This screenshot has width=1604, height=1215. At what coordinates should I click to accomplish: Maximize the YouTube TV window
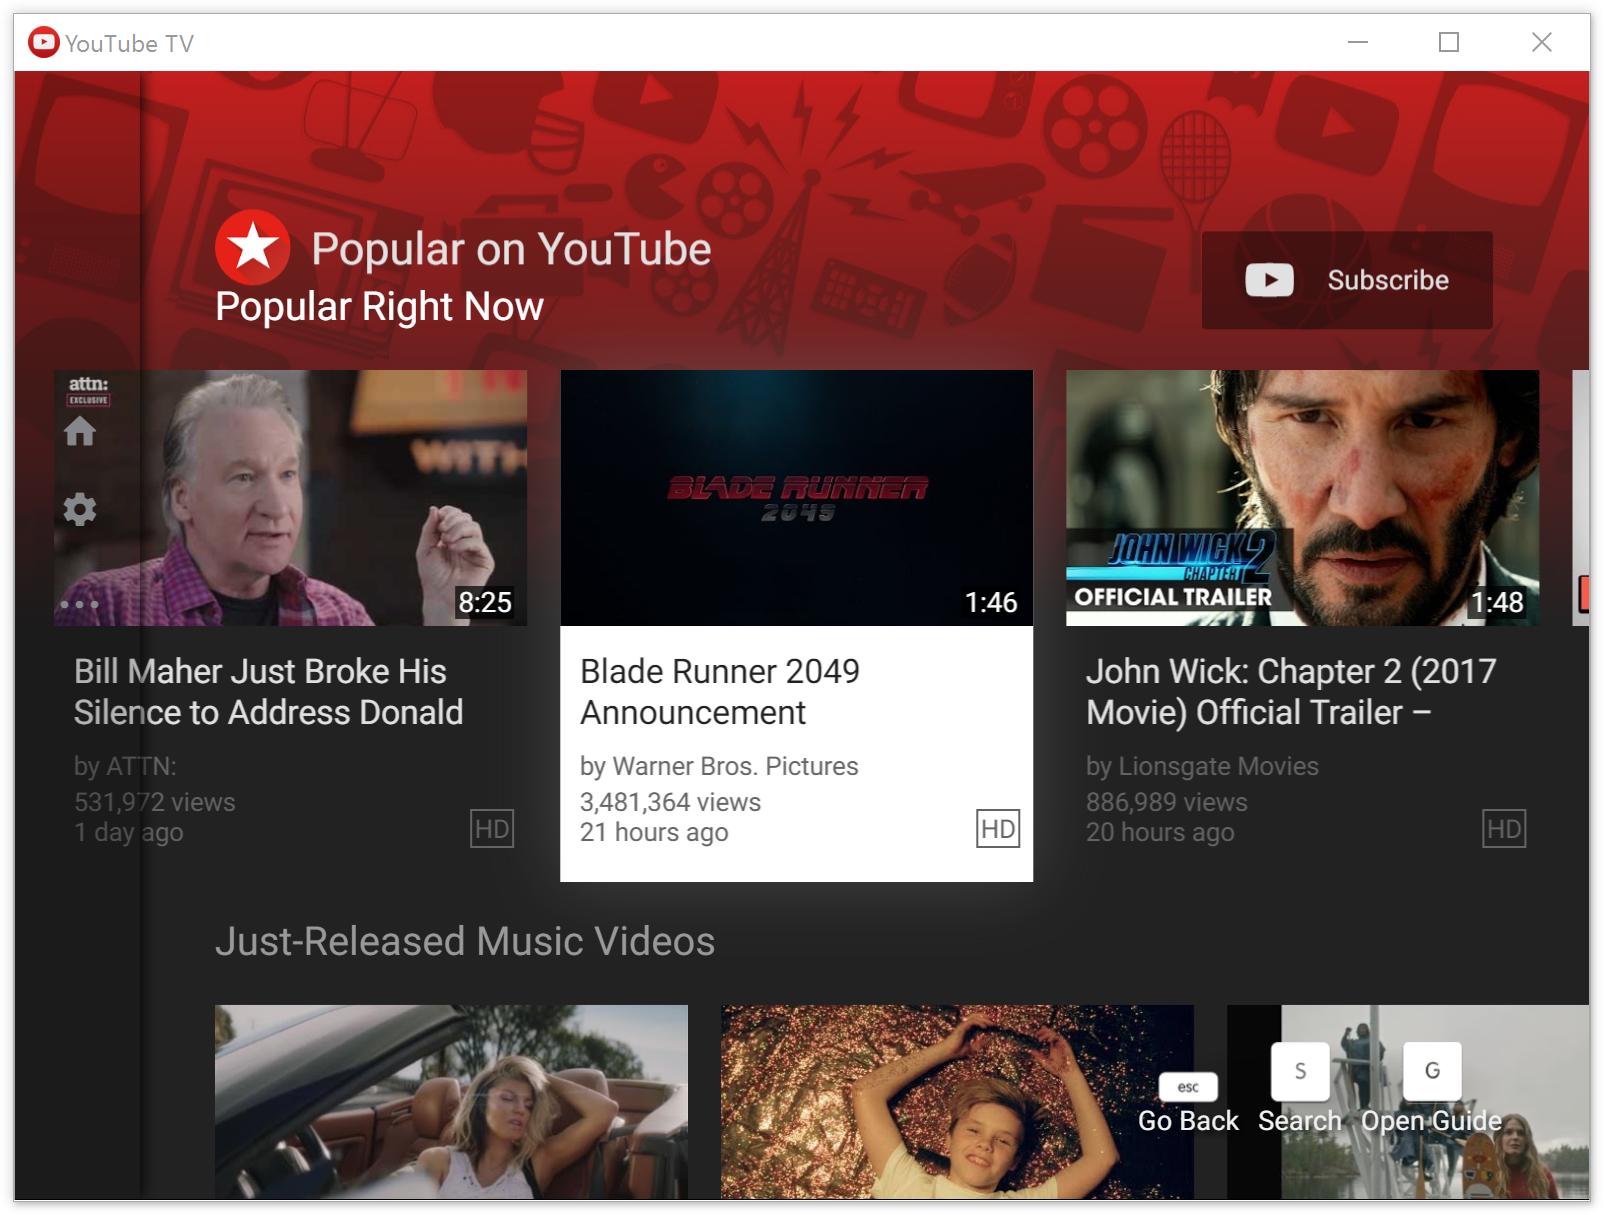tap(1449, 42)
